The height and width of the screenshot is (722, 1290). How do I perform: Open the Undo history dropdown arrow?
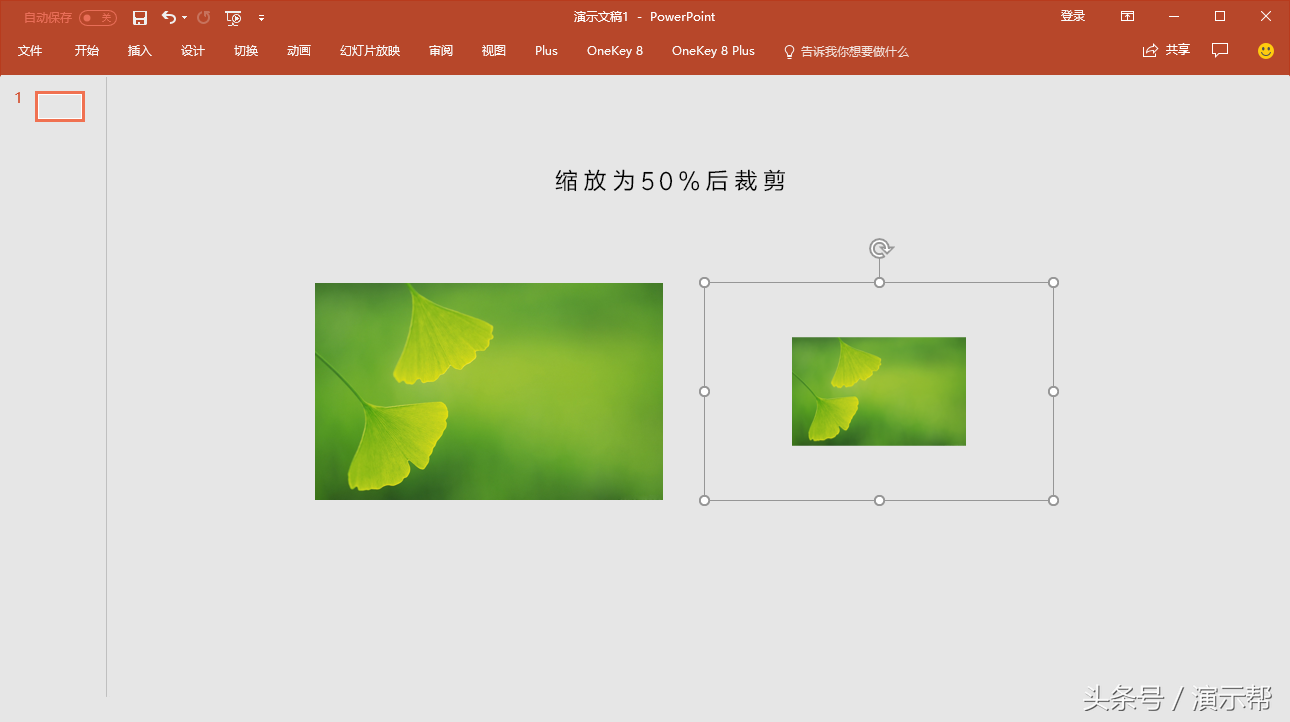(185, 17)
